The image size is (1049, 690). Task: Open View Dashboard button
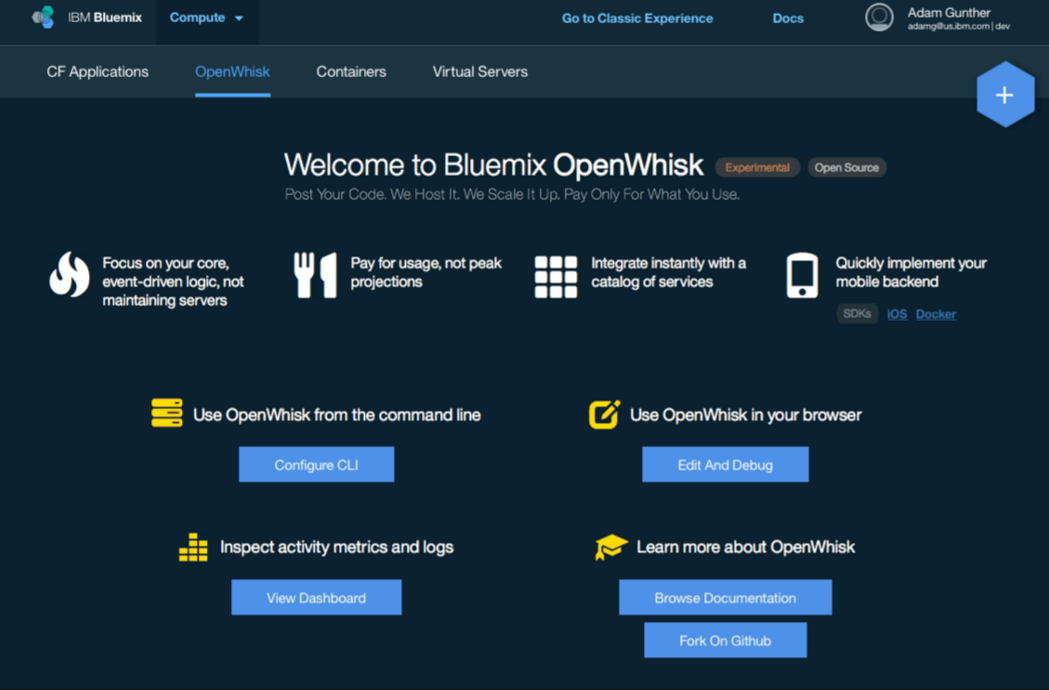click(x=316, y=598)
